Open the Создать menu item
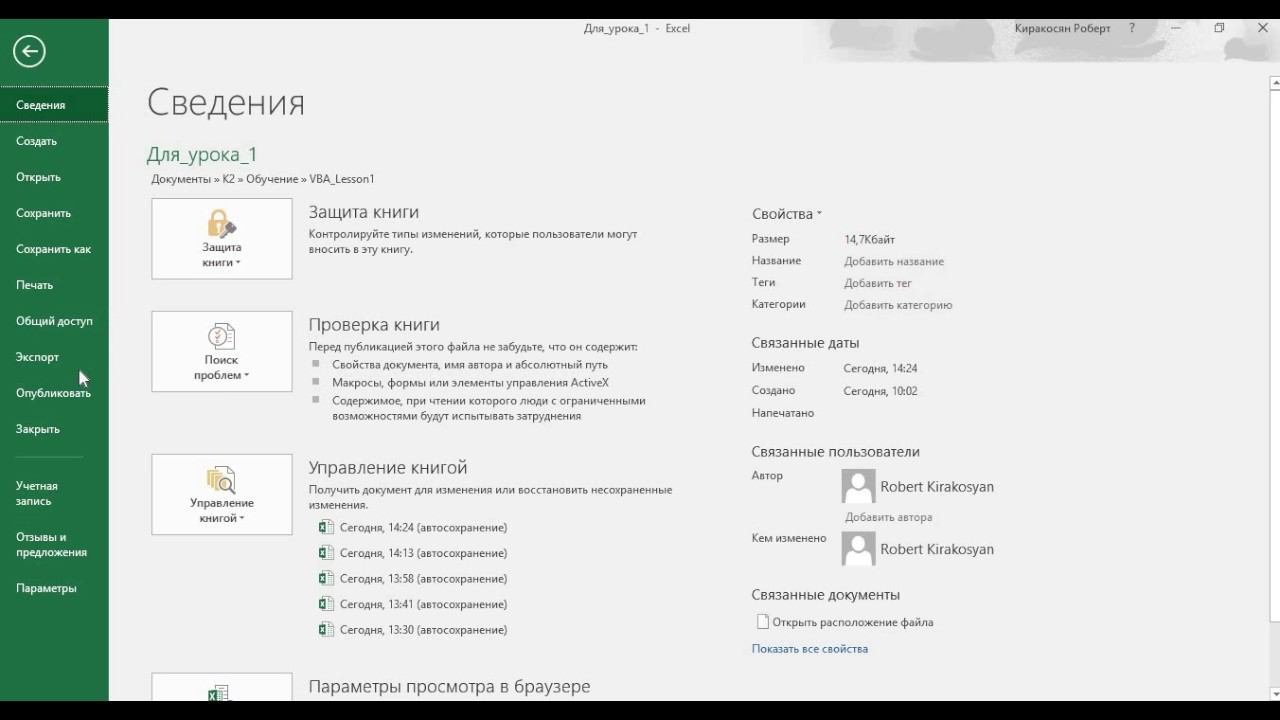Viewport: 1280px width, 720px height. click(x=54, y=141)
